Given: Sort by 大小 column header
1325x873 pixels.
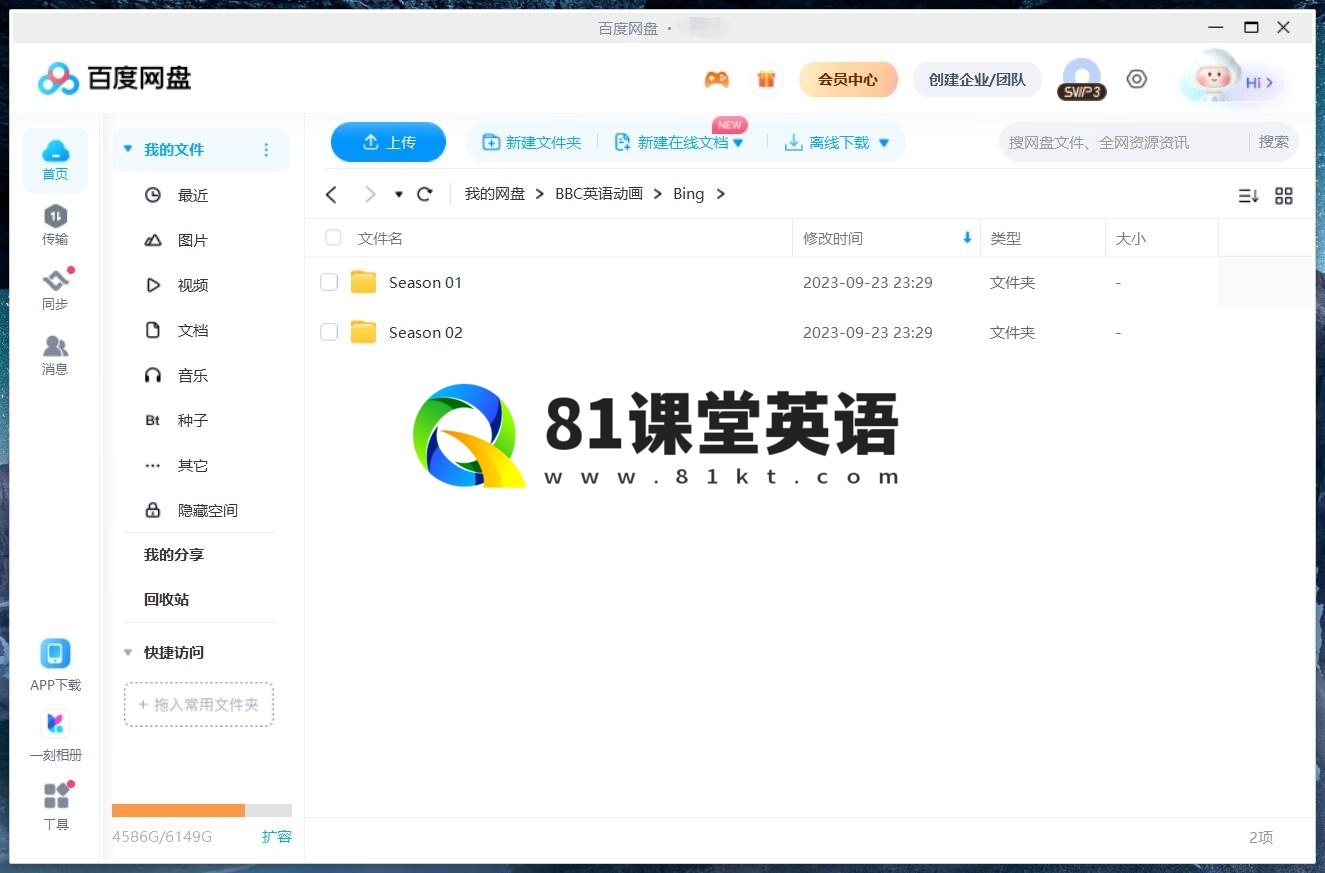Looking at the screenshot, I should (x=1131, y=238).
